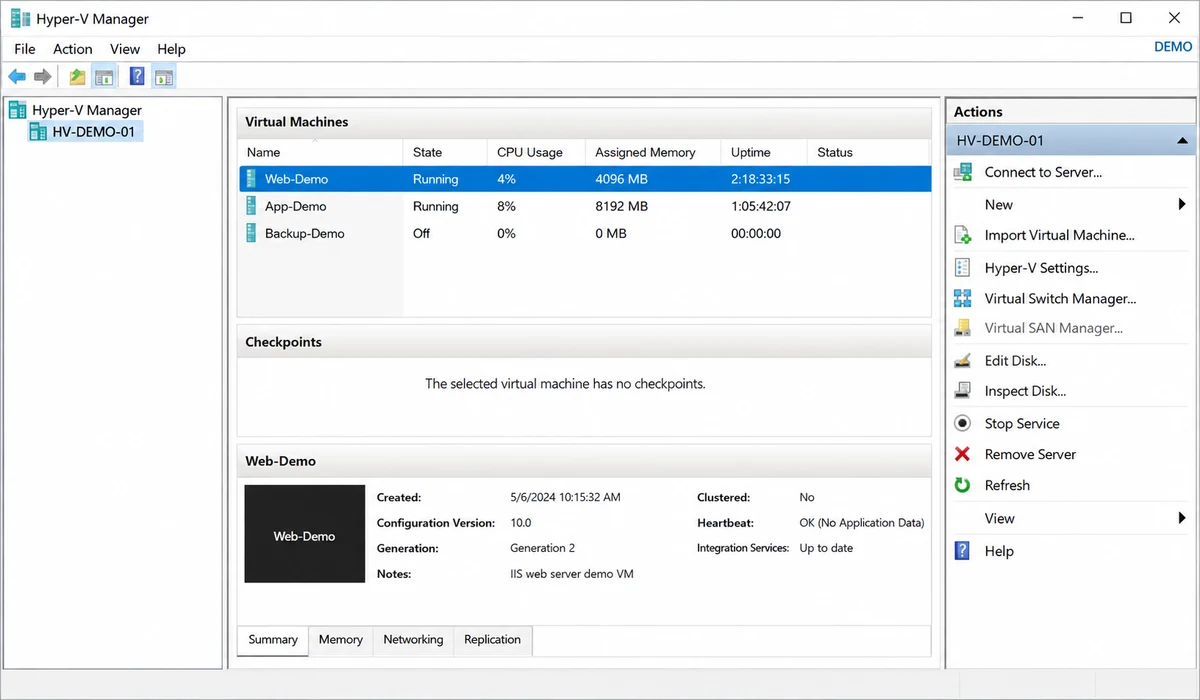Click the Edit Disk icon
The image size is (1200, 700).
click(x=963, y=360)
